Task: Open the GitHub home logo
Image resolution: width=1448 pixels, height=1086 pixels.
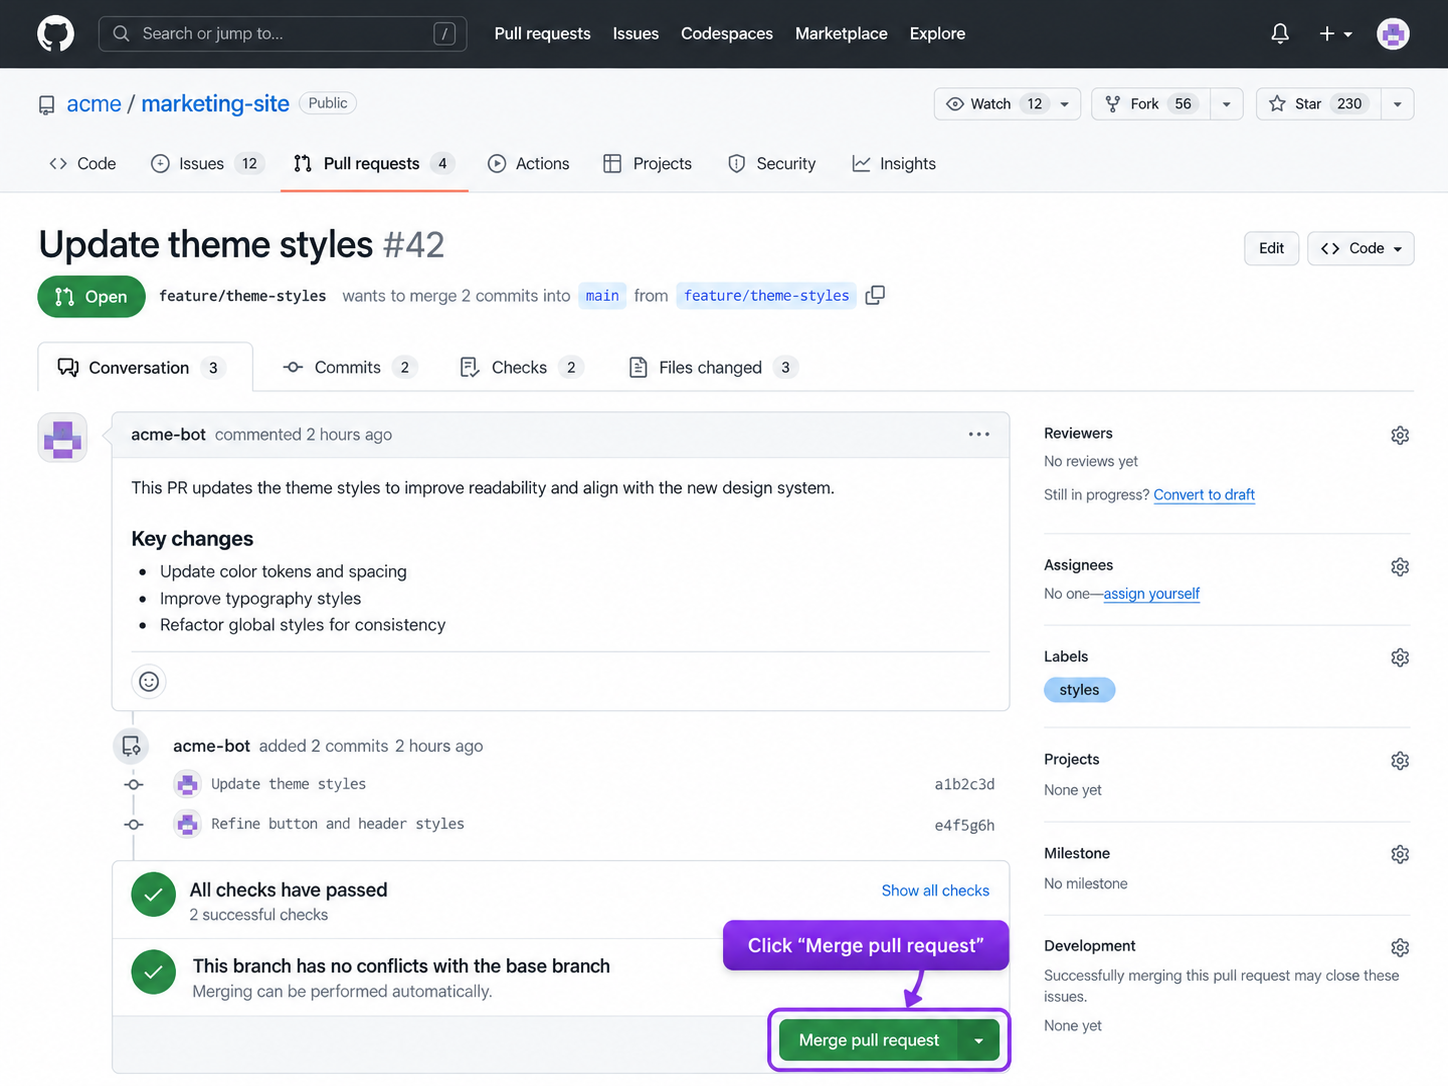Action: (x=56, y=34)
